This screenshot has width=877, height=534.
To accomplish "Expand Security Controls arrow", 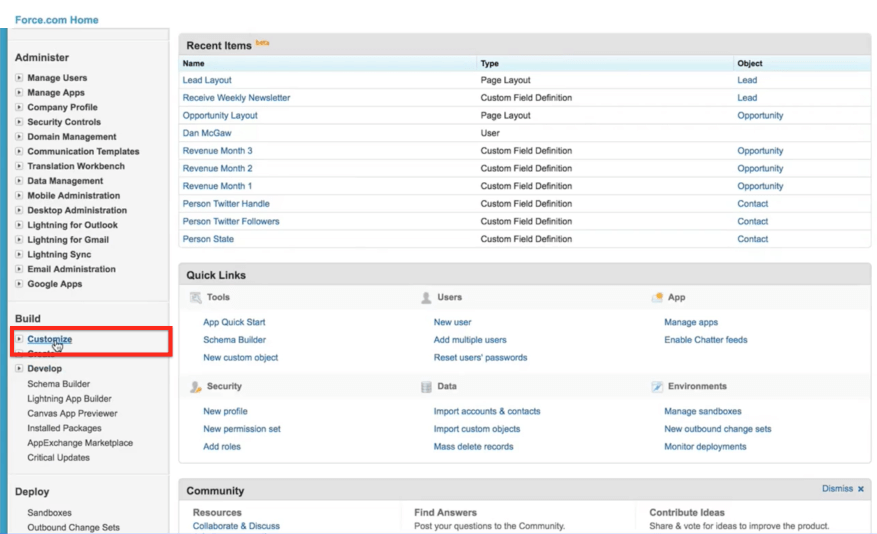I will [x=19, y=122].
